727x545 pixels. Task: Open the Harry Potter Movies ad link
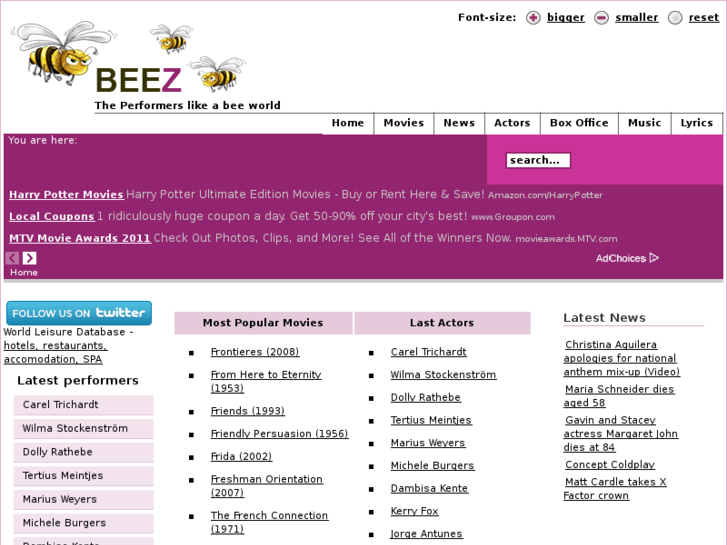66,194
